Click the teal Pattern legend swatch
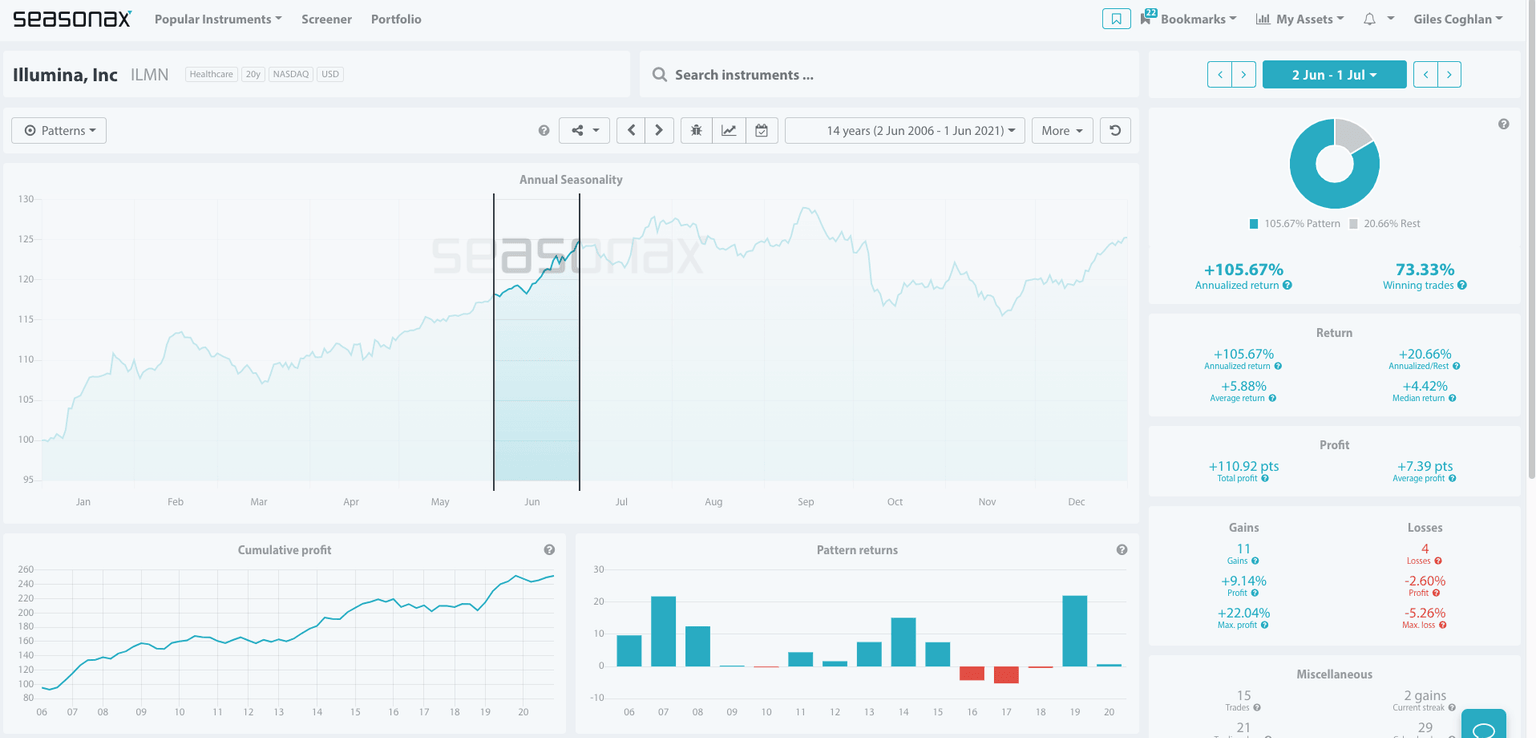The width and height of the screenshot is (1536, 738). click(1254, 224)
